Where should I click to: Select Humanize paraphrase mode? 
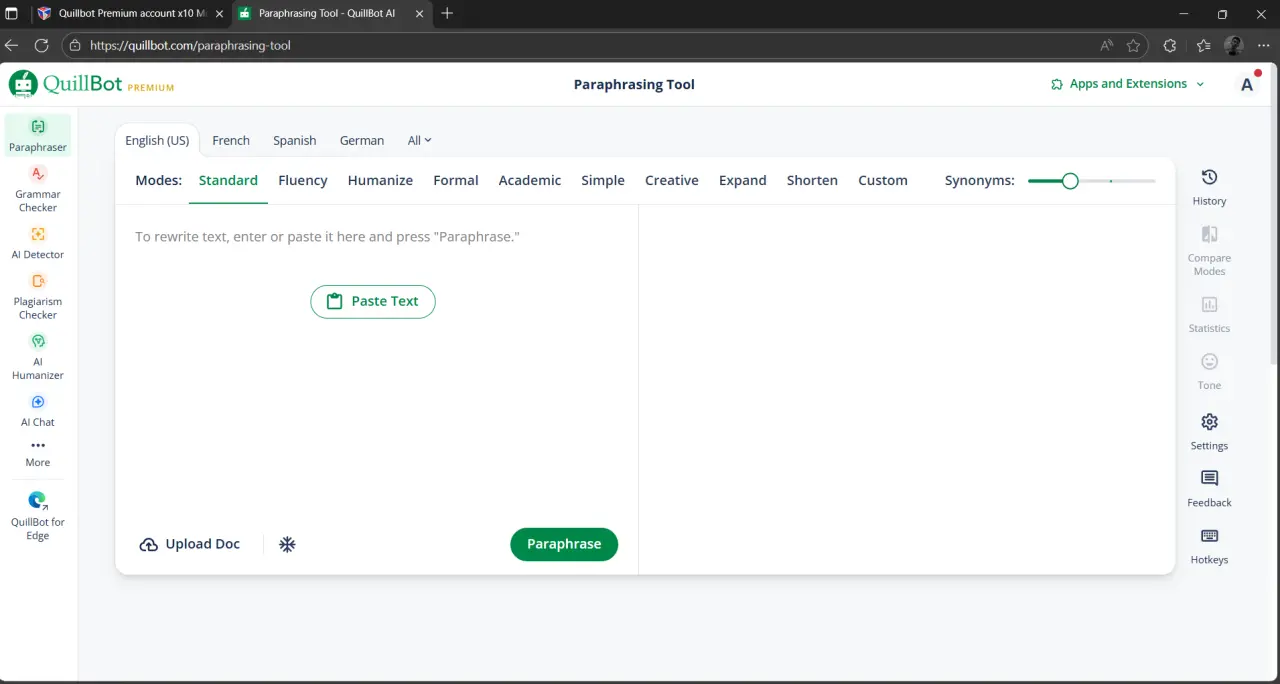[x=380, y=181]
